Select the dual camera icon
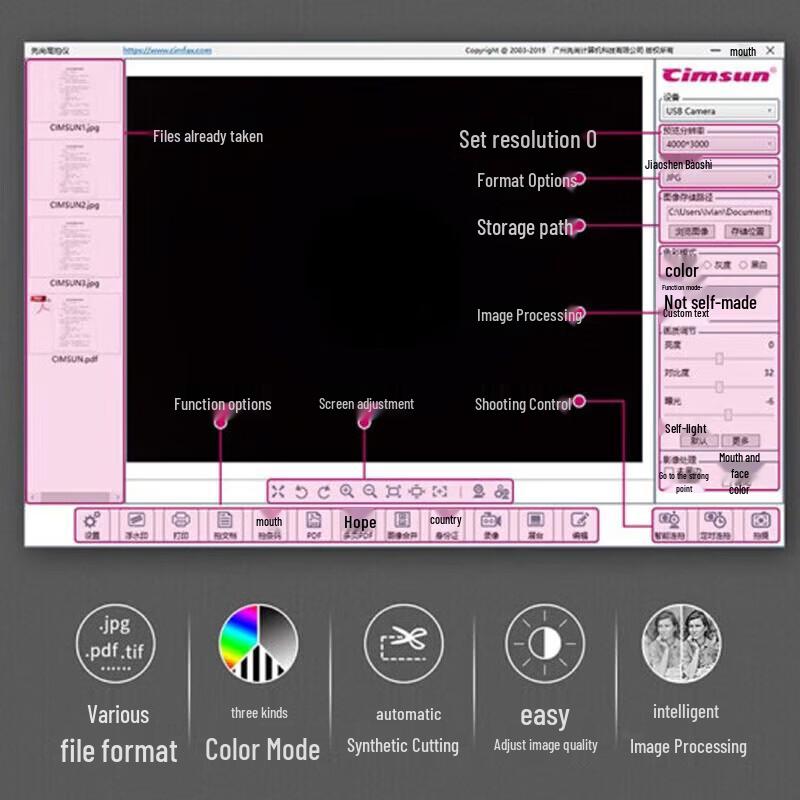800x800 pixels. coord(502,491)
